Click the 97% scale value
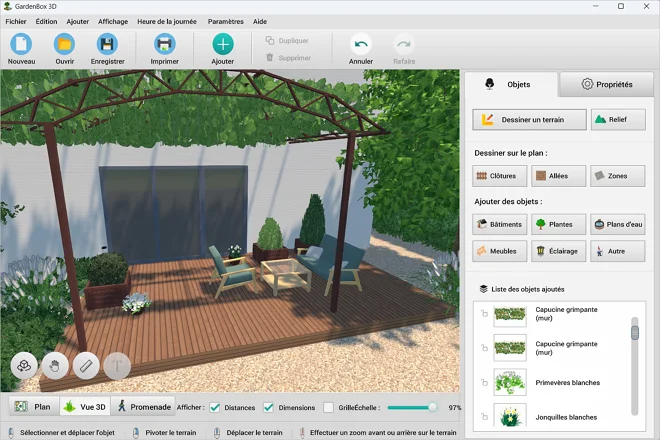Image resolution: width=660 pixels, height=440 pixels. 454,408
